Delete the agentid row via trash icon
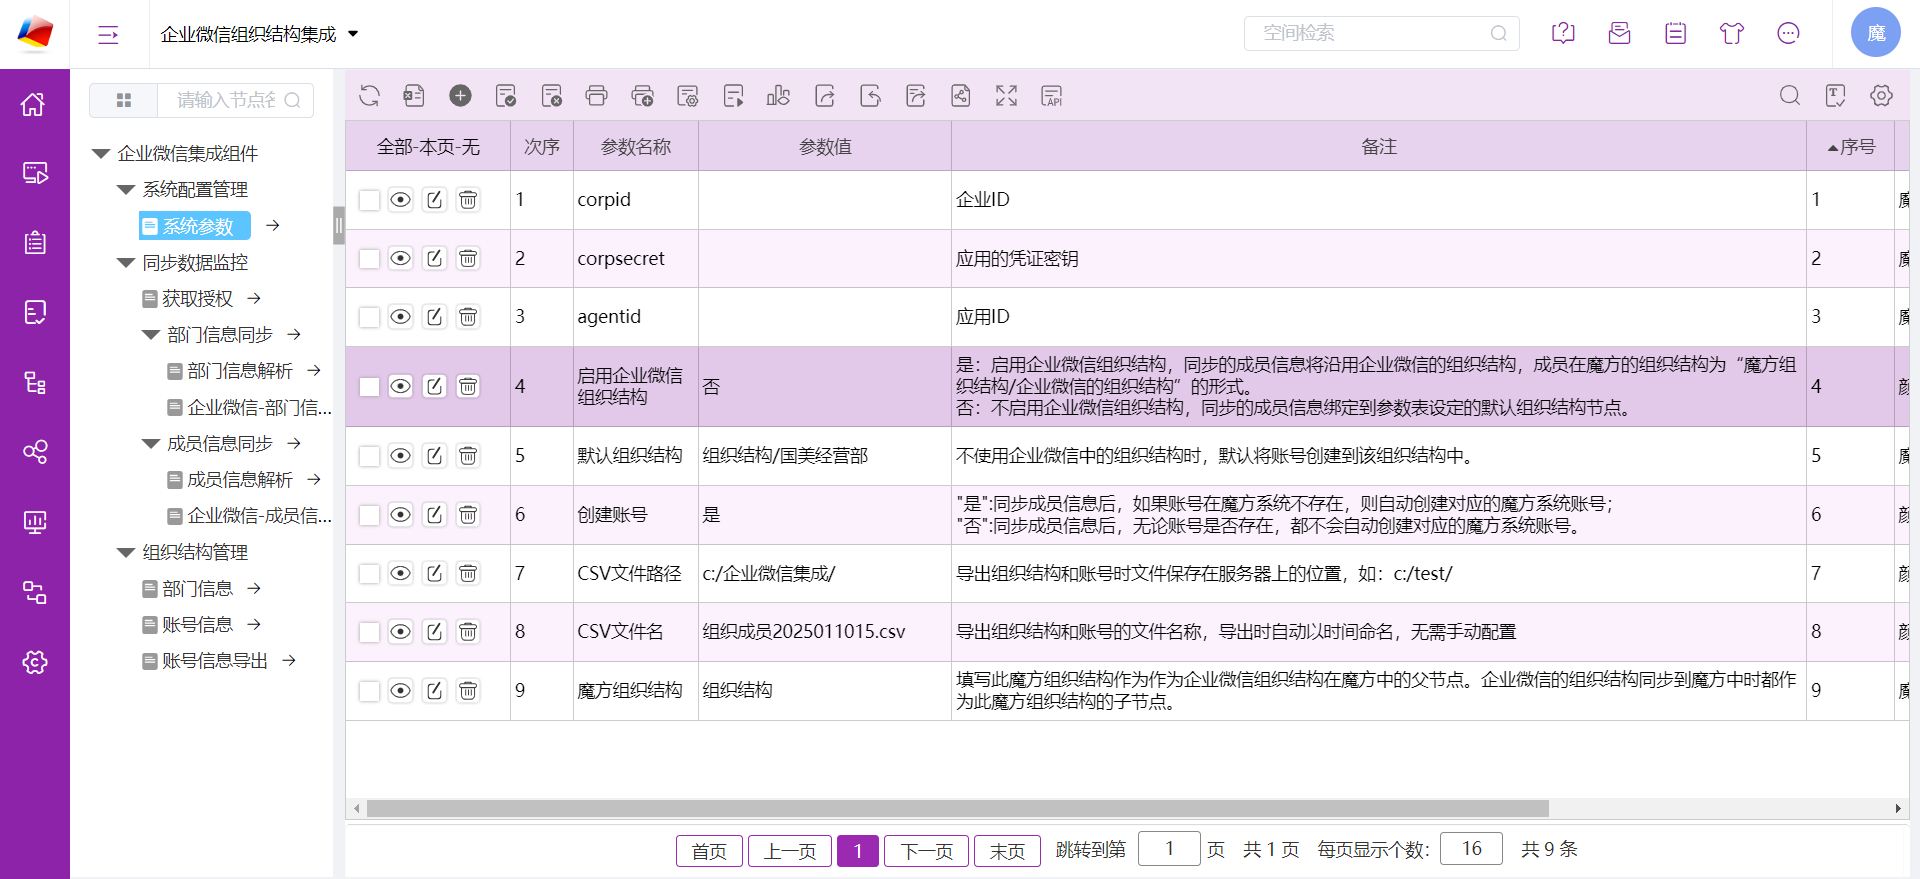This screenshot has height=879, width=1920. [x=468, y=317]
